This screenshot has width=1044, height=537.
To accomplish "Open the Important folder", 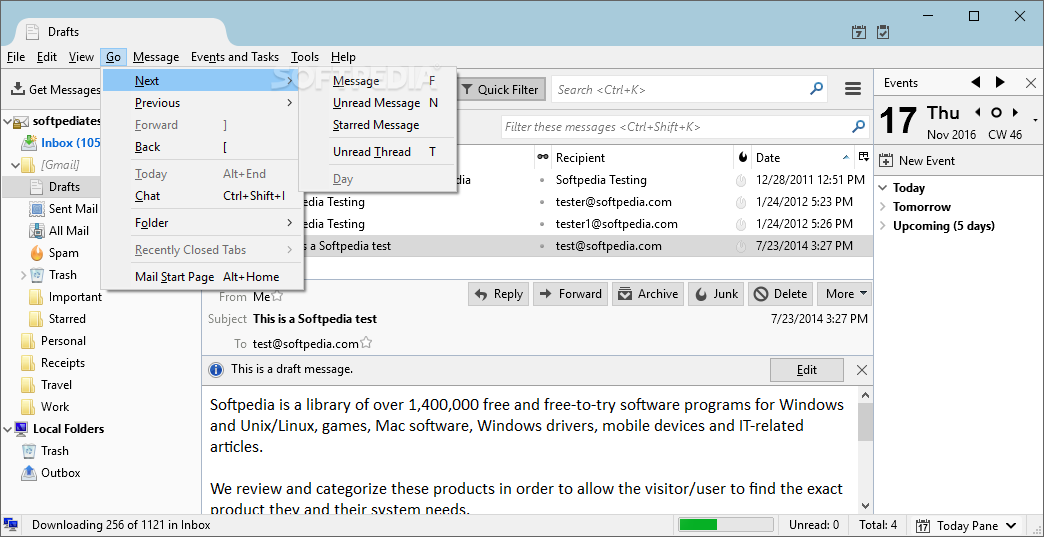I will click(x=75, y=297).
